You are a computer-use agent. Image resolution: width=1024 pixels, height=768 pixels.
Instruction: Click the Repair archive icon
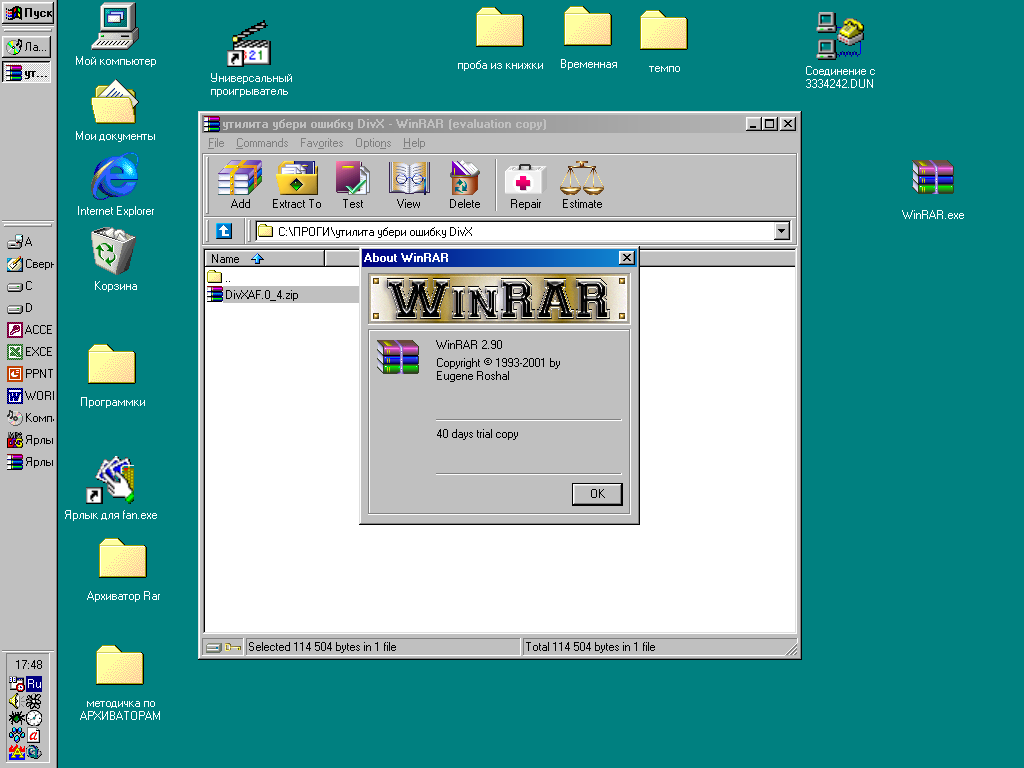525,185
